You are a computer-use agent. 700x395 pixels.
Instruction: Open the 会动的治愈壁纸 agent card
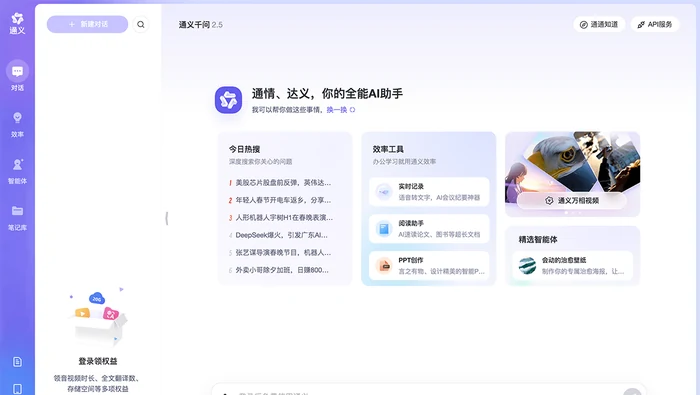[572, 266]
